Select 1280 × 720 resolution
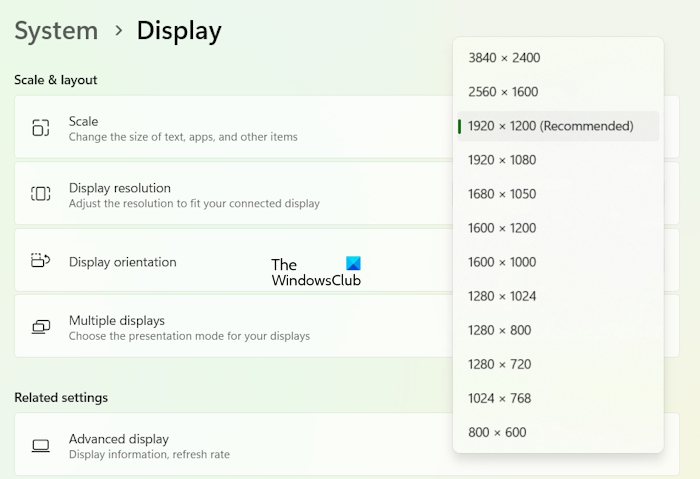 tap(499, 364)
